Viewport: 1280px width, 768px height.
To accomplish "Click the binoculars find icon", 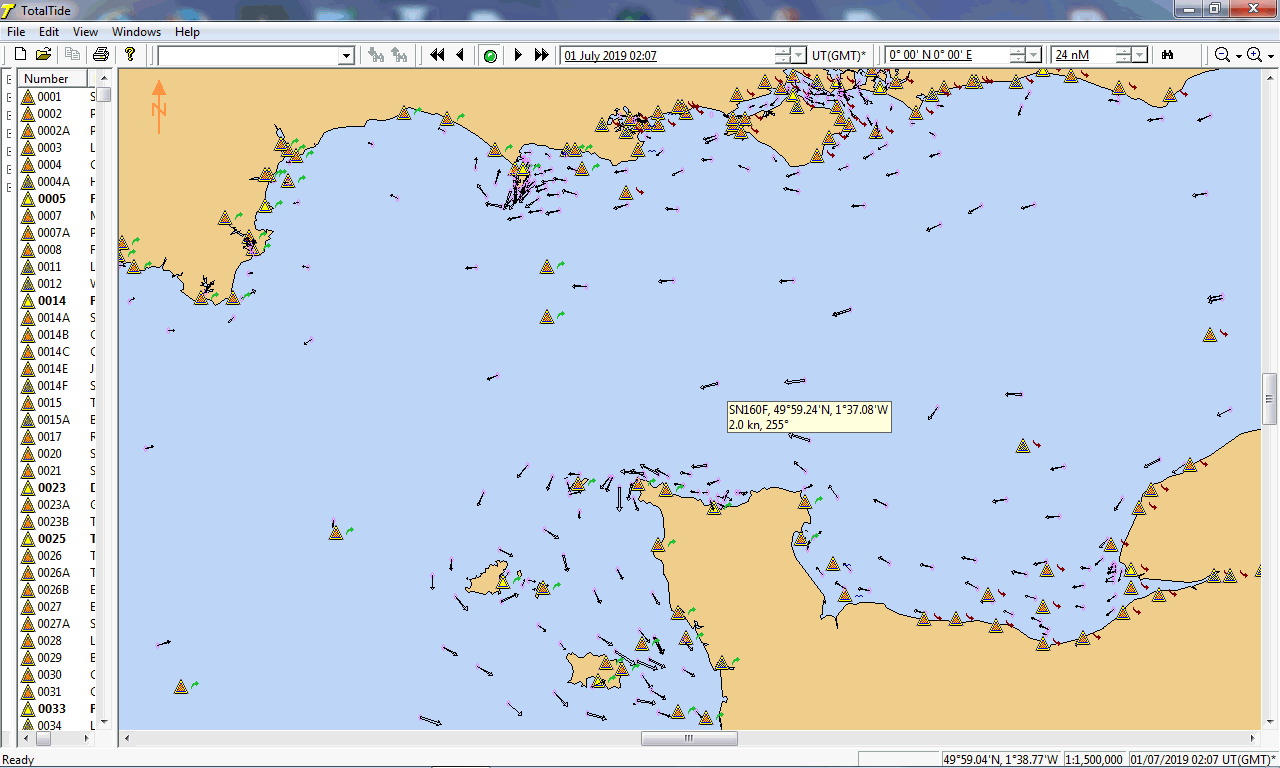I will tap(1167, 55).
